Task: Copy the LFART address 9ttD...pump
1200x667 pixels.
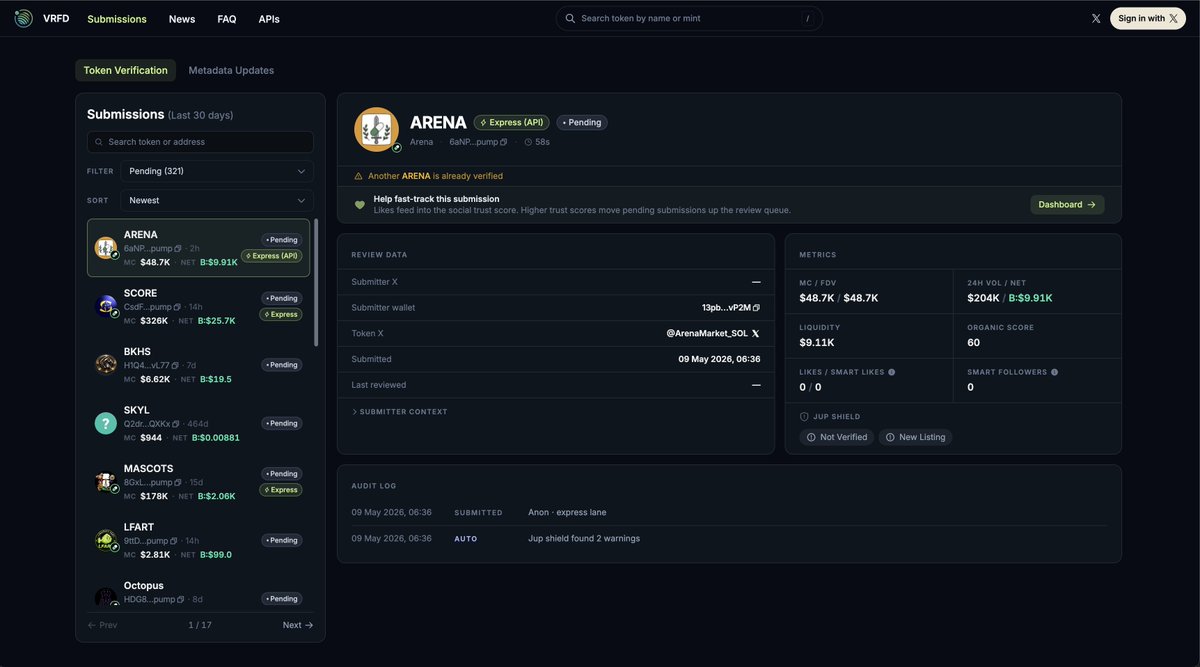Action: coord(175,541)
